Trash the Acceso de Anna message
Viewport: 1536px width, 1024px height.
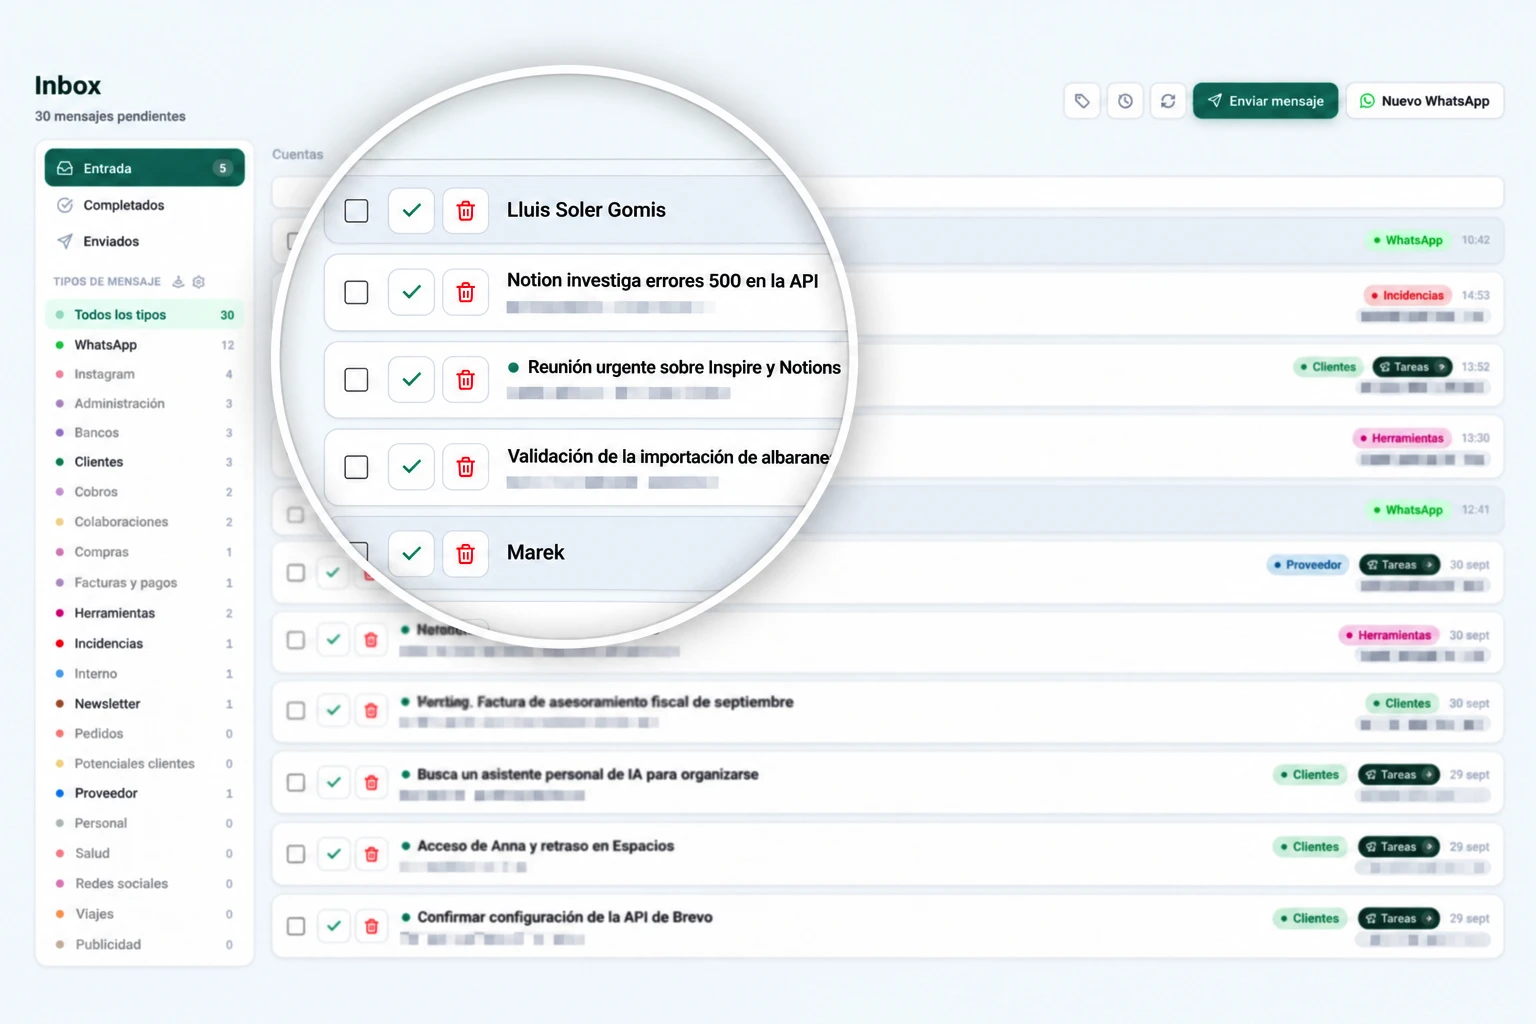tap(371, 854)
